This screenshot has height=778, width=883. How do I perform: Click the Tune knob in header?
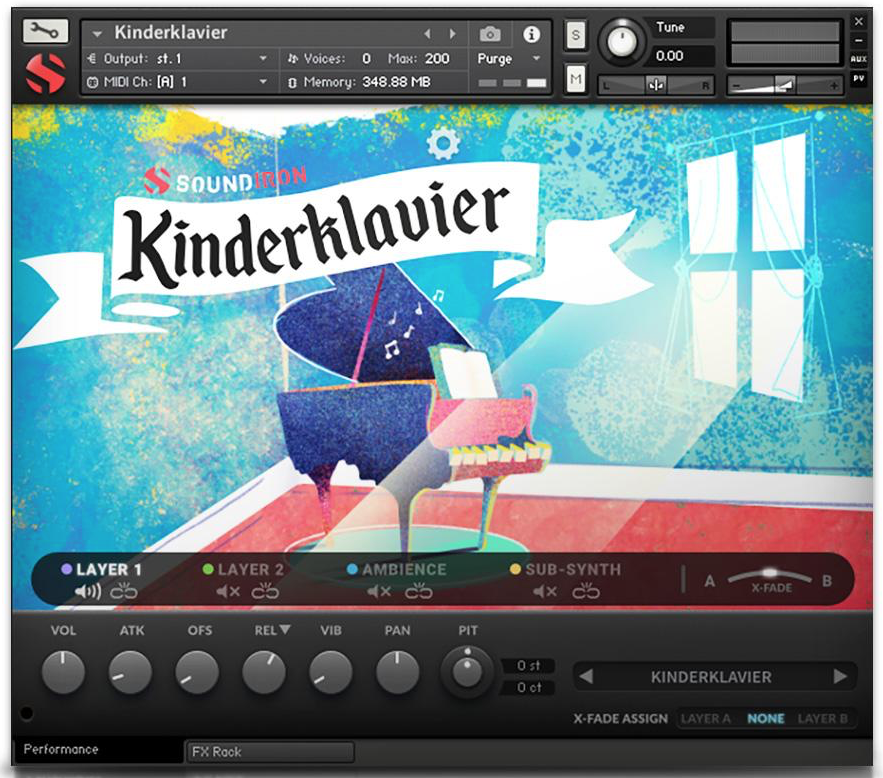coord(622,41)
